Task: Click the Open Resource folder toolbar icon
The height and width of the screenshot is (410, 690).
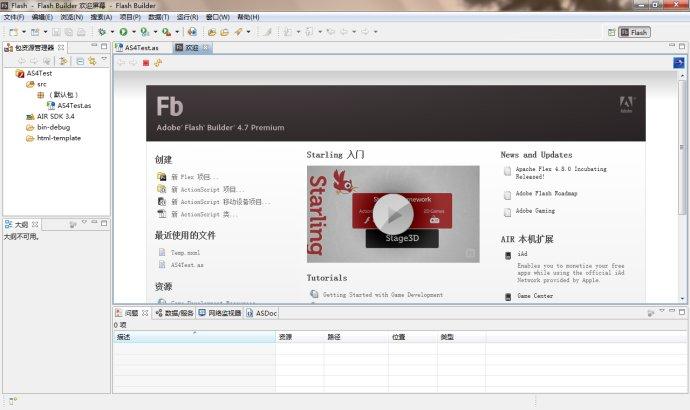Action: point(224,32)
